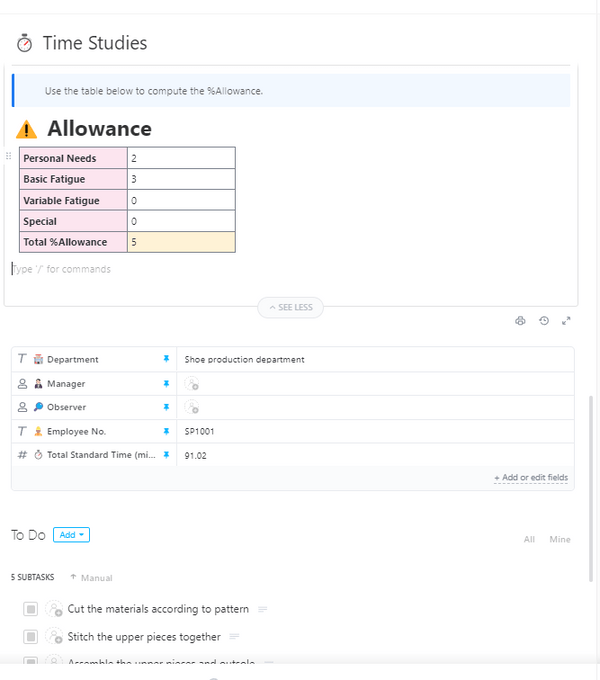Click the pin icon on Department field
This screenshot has width=600, height=680.
pos(166,359)
